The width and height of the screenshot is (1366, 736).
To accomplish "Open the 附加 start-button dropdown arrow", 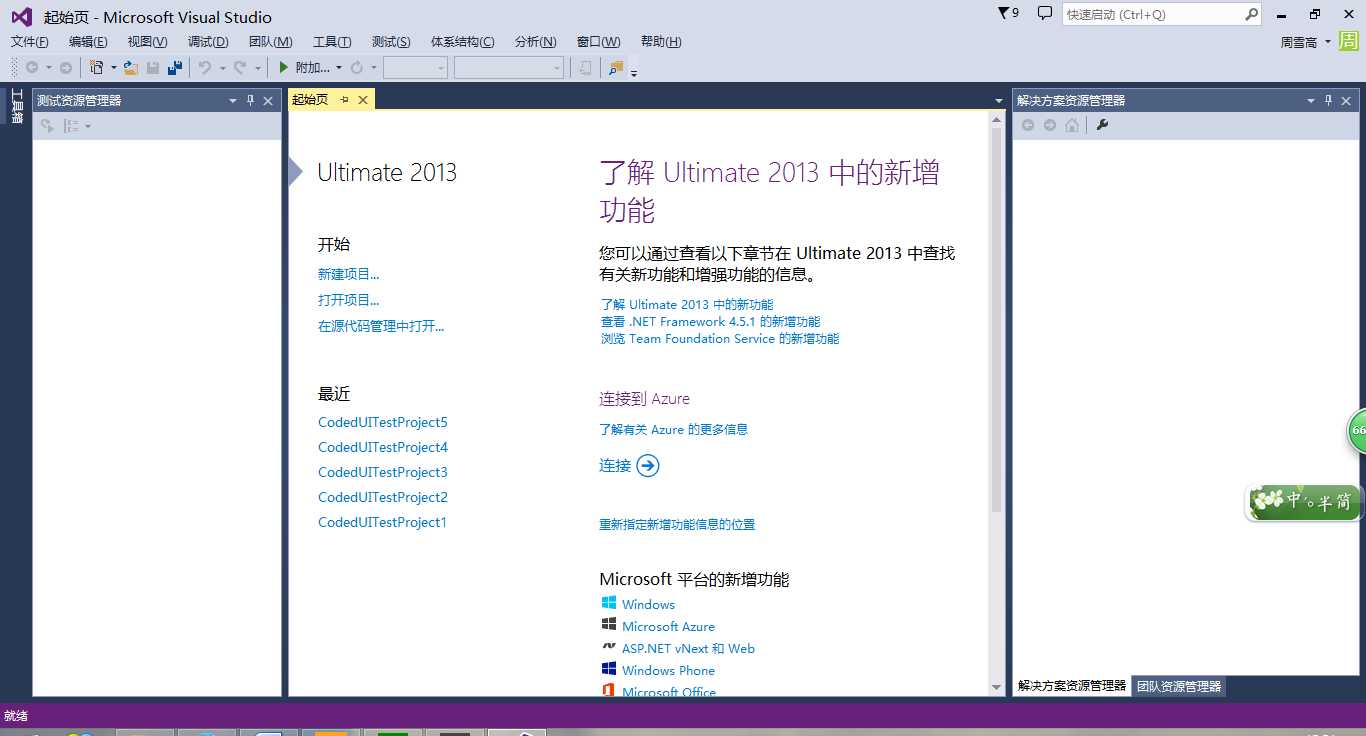I will [x=339, y=68].
